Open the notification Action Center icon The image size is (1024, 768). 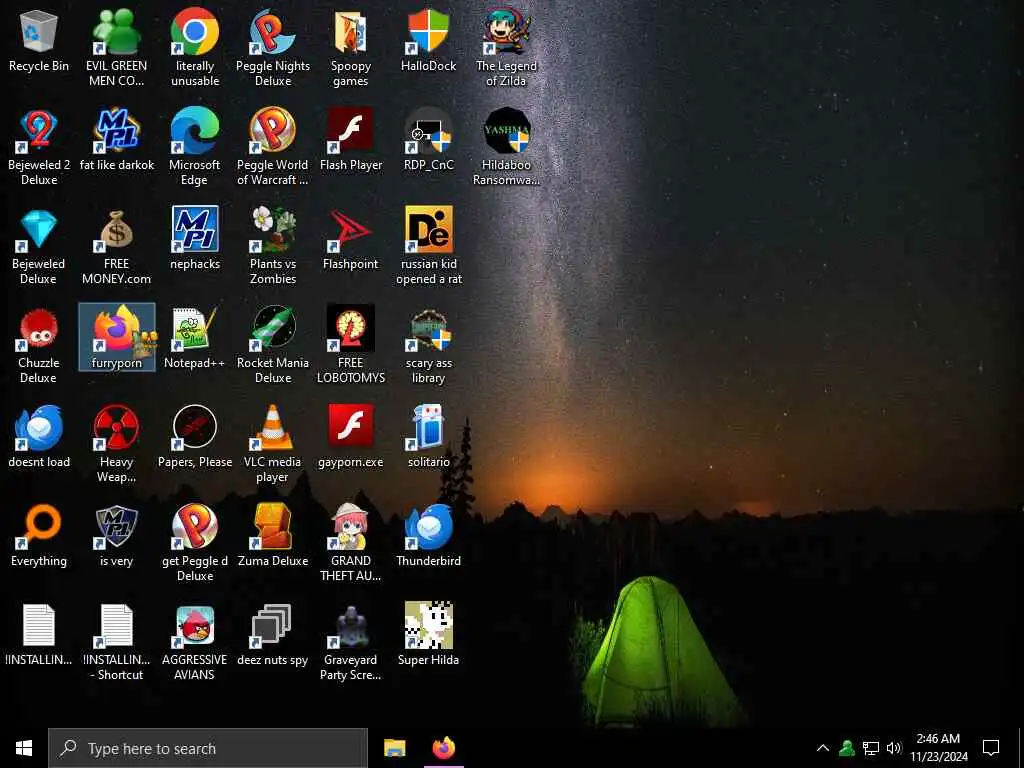click(991, 748)
